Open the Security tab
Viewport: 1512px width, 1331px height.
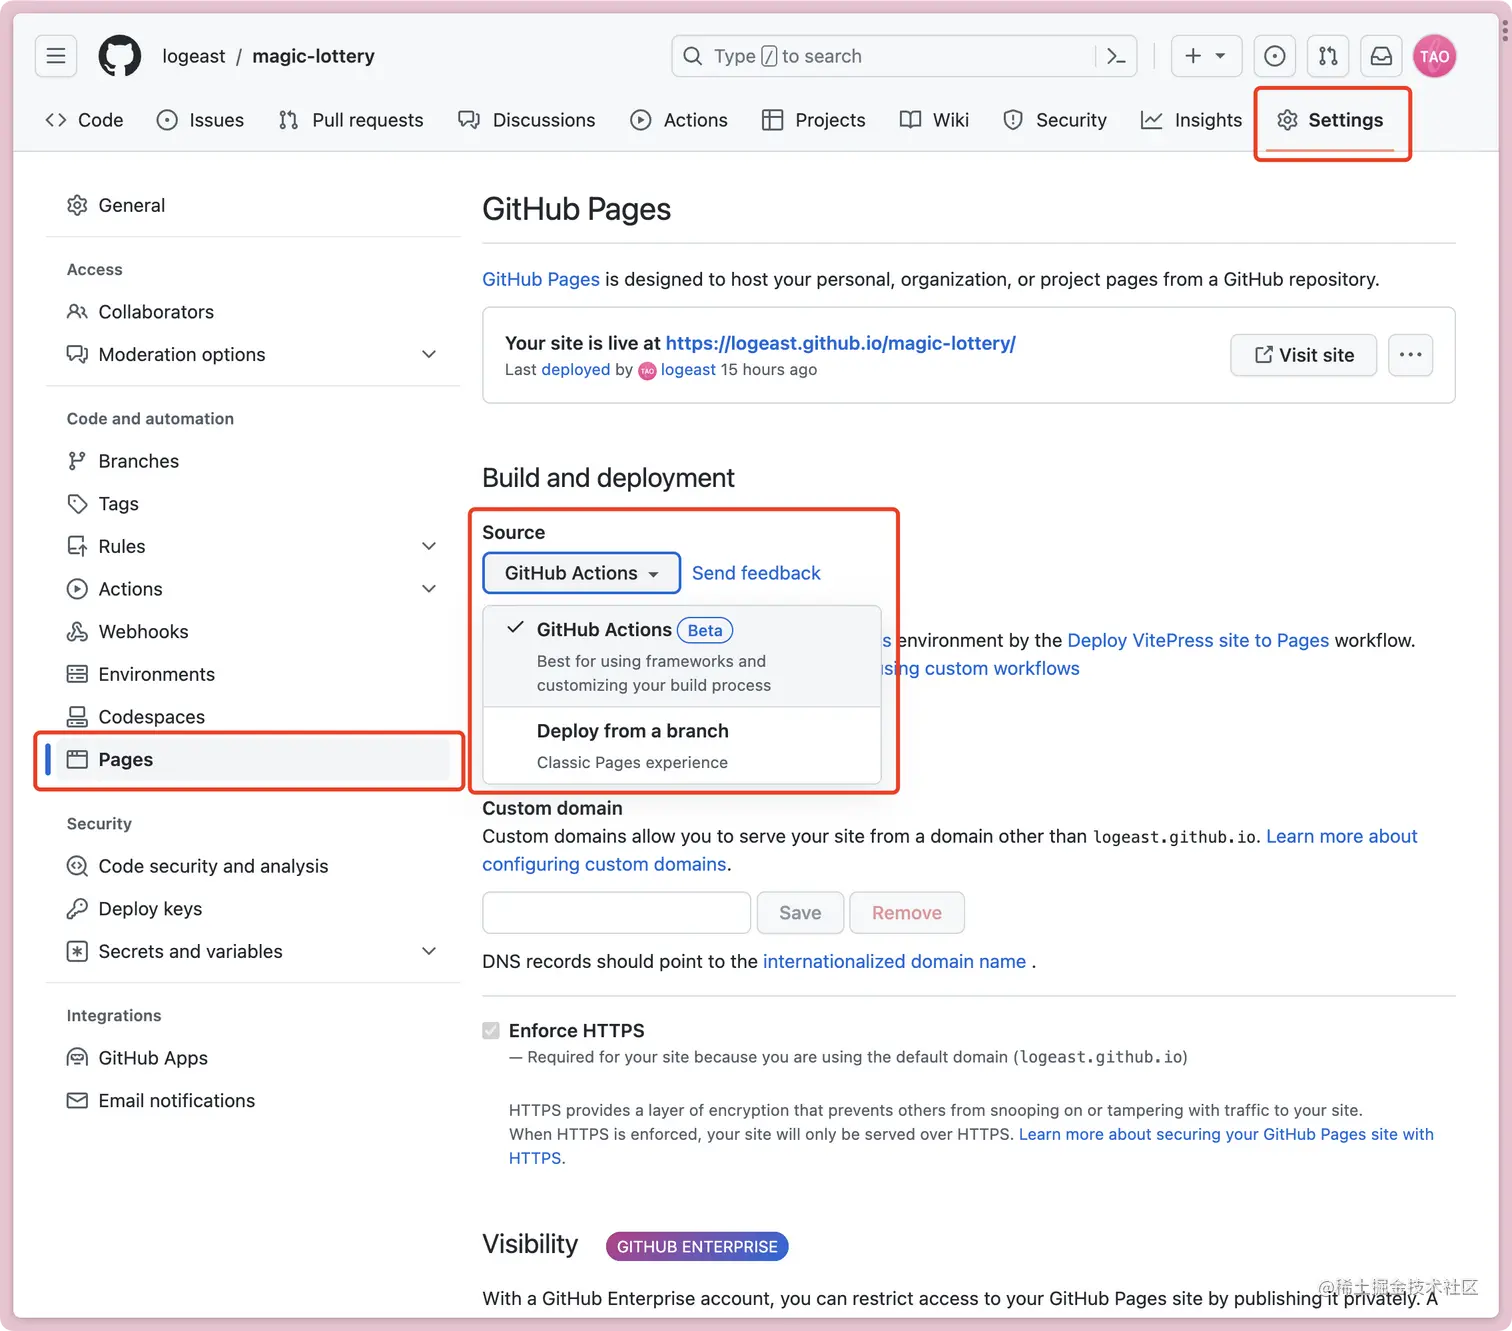1055,120
